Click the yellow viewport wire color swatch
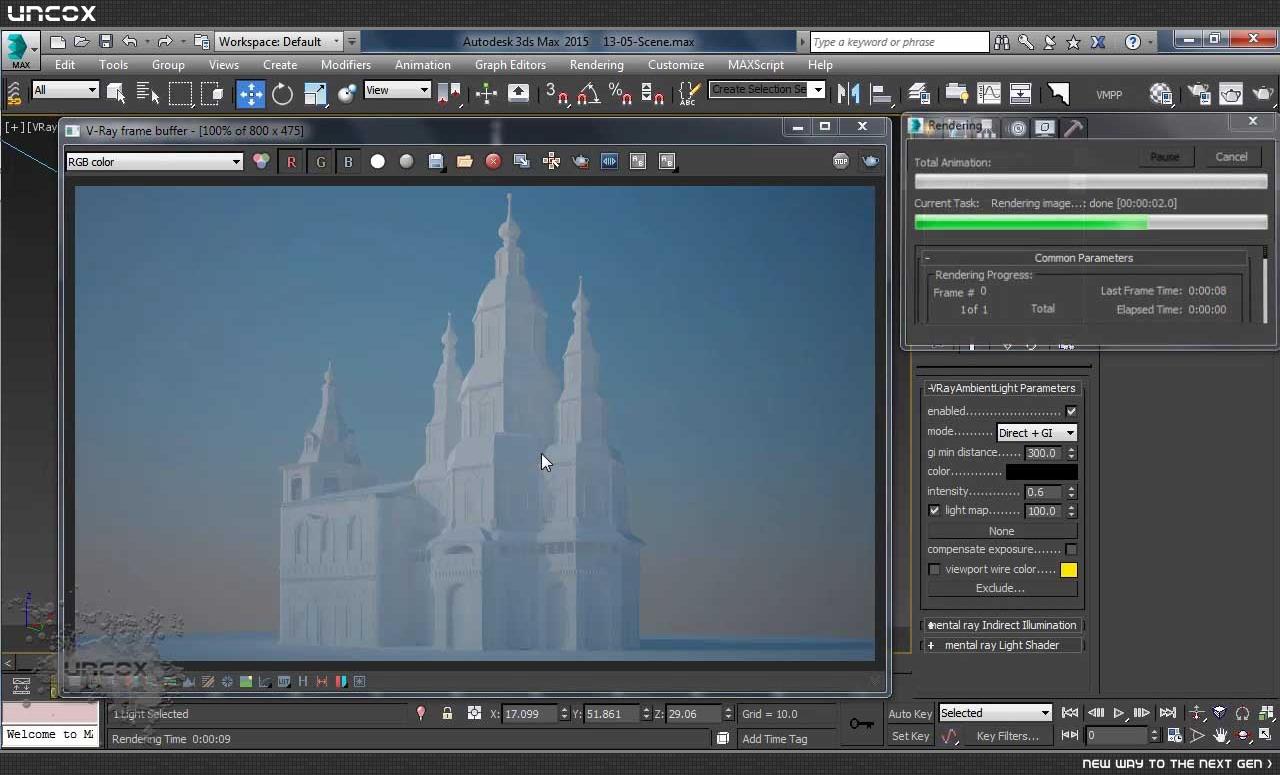1280x775 pixels. click(1069, 570)
